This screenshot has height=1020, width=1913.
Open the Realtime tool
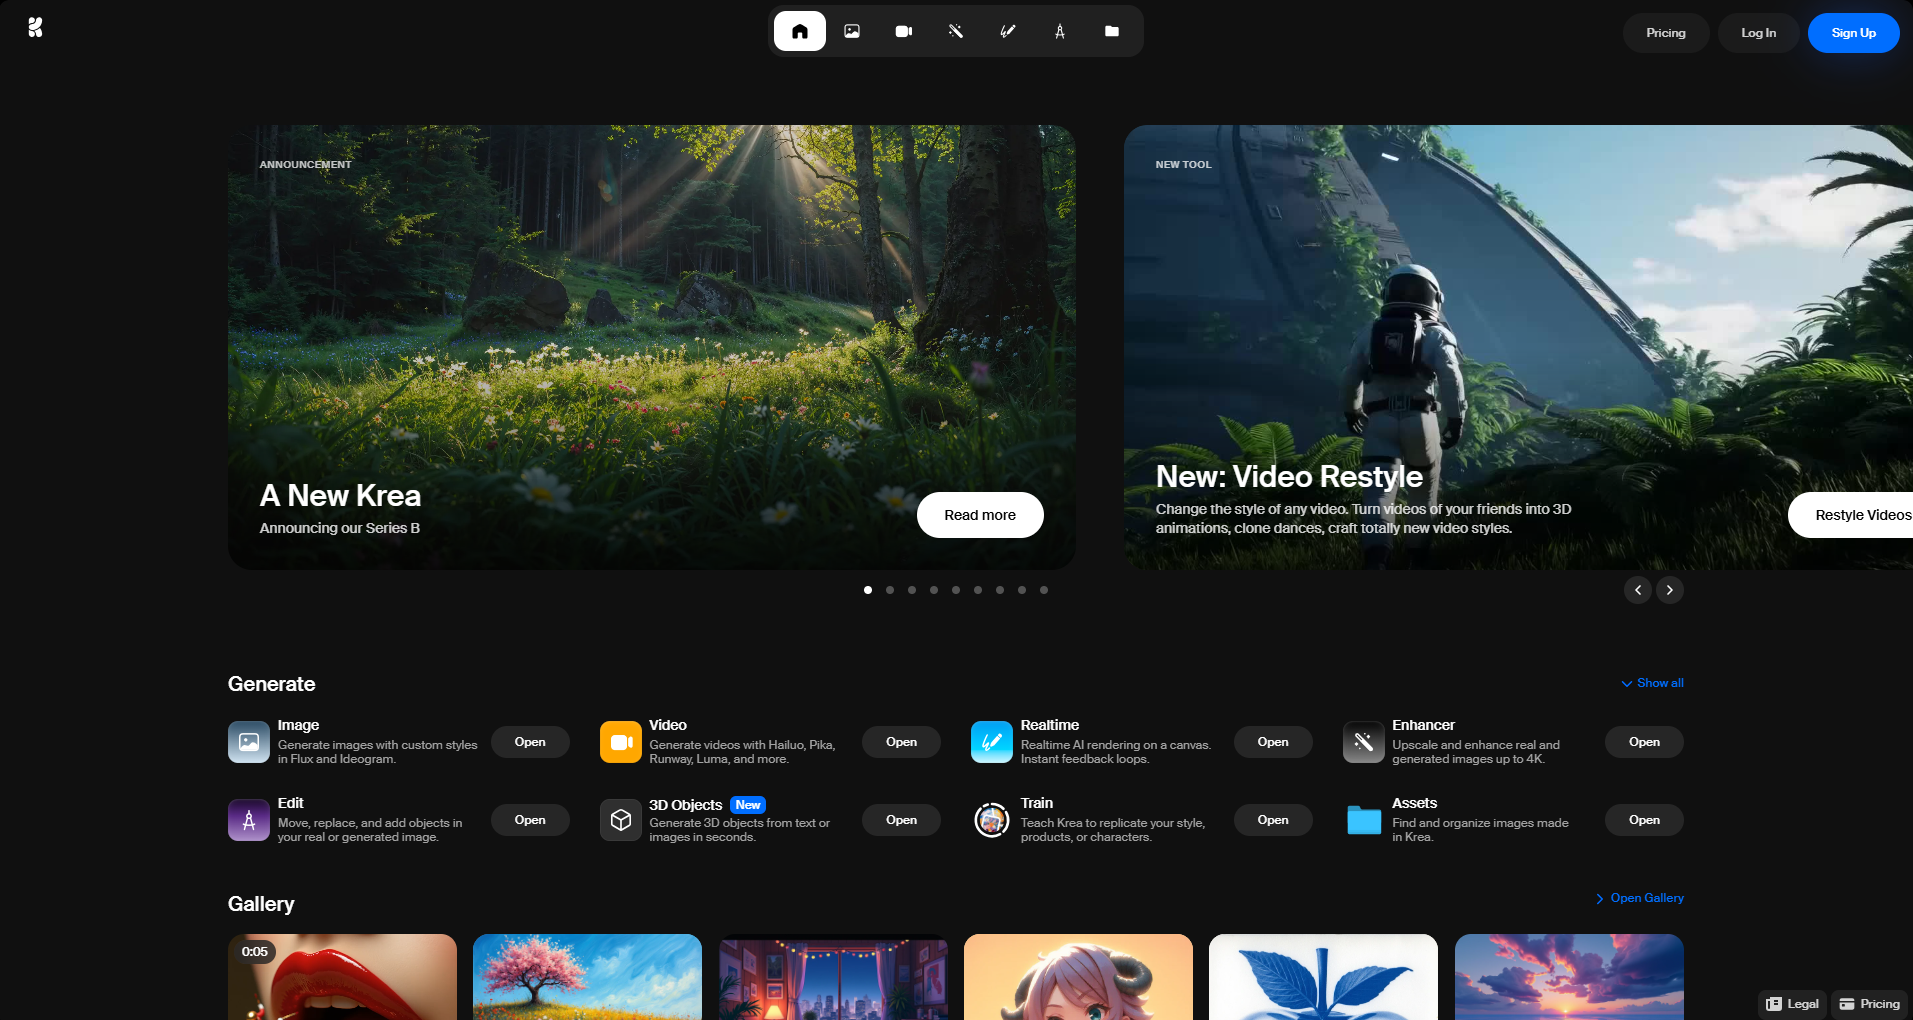[x=1273, y=742]
